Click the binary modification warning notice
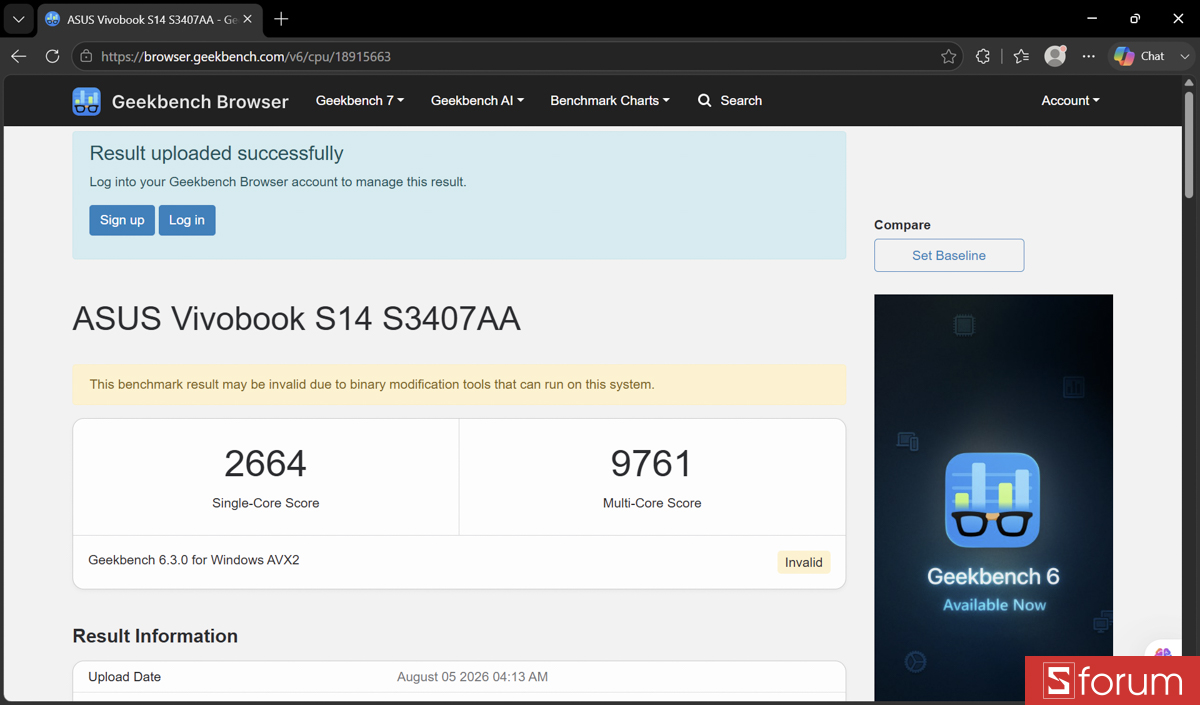The width and height of the screenshot is (1200, 705). click(x=459, y=384)
